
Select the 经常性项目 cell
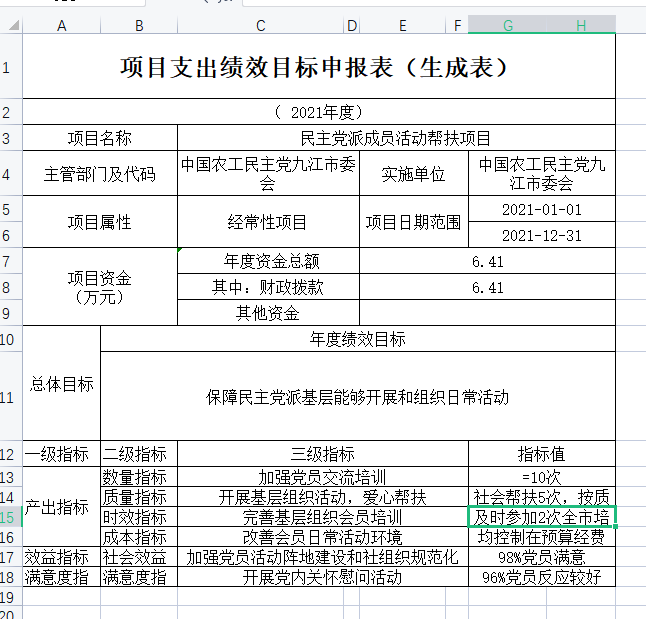pyautogui.click(x=268, y=222)
